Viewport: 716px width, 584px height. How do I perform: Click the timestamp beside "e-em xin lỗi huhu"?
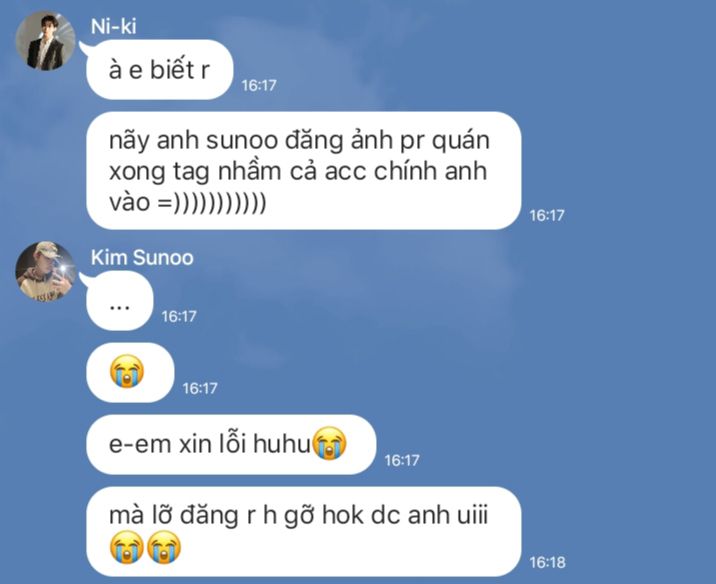(402, 460)
